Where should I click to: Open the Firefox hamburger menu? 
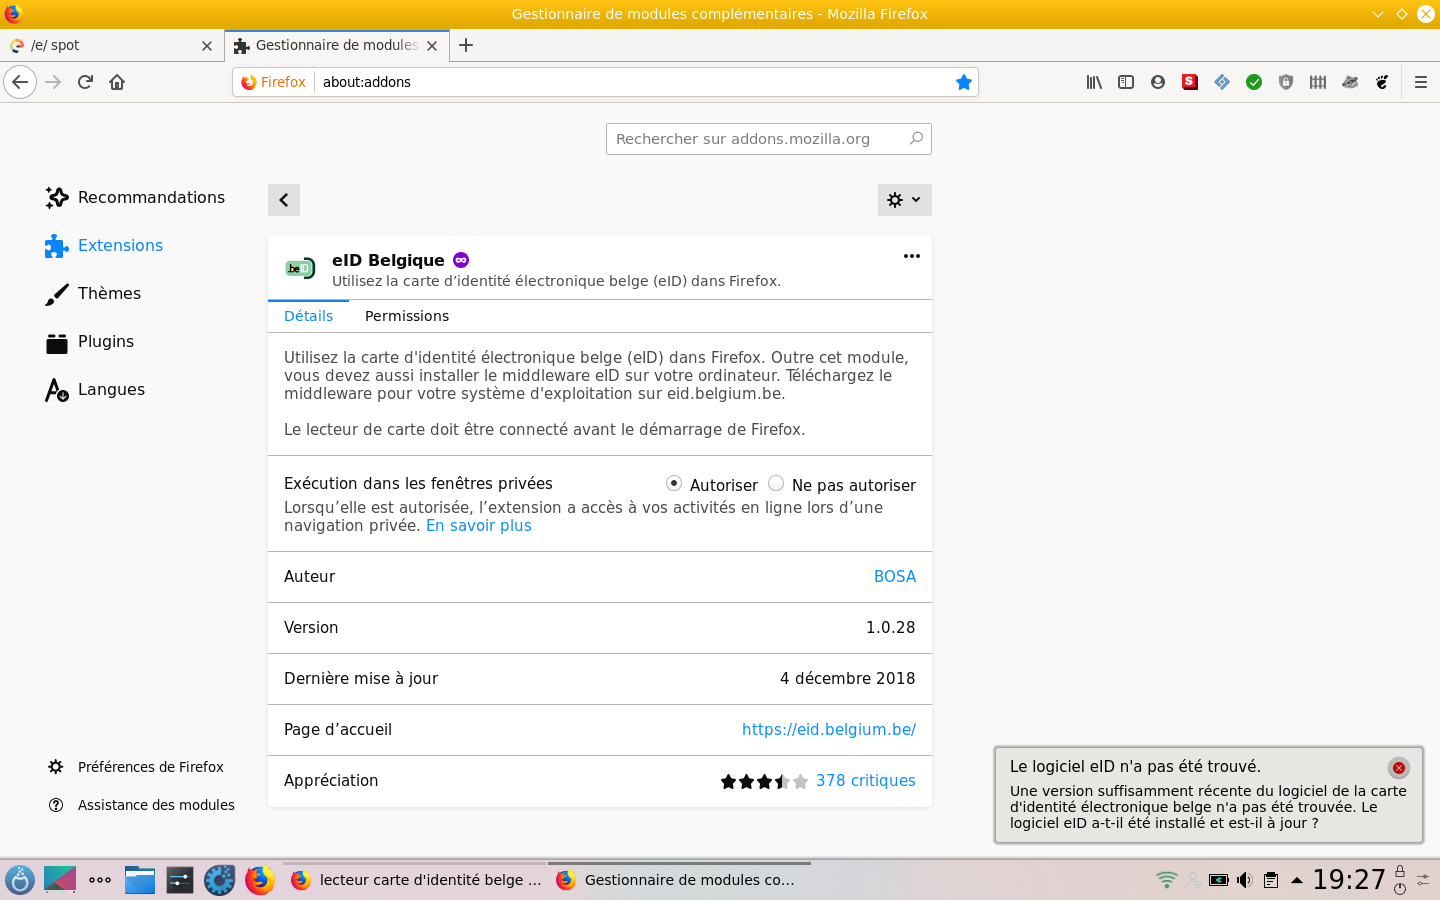tap(1421, 82)
